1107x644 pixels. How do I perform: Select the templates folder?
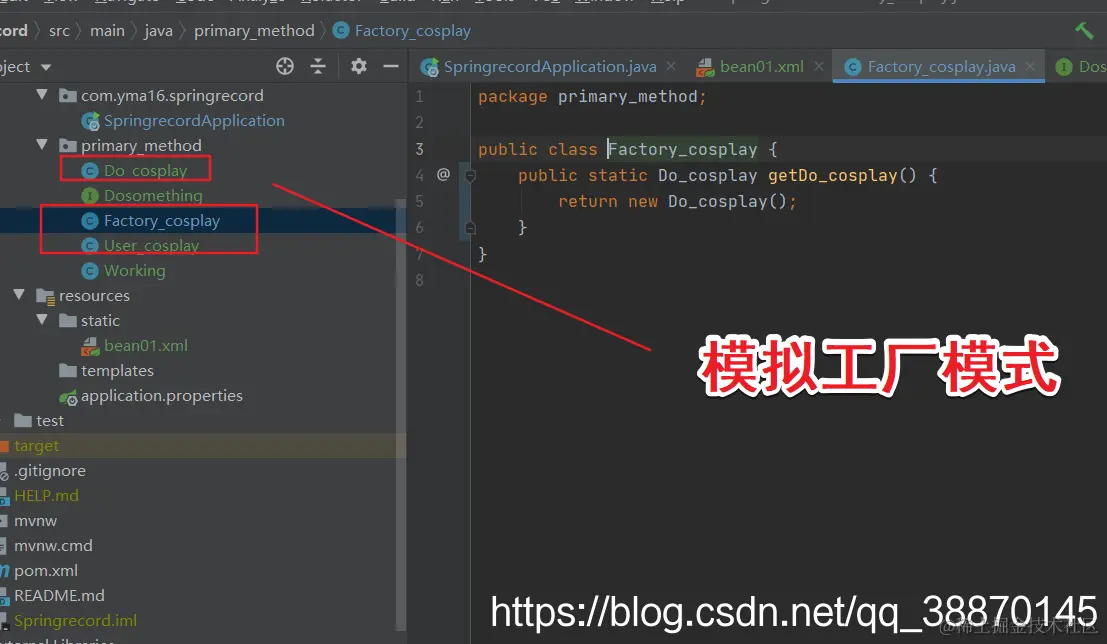(x=117, y=370)
